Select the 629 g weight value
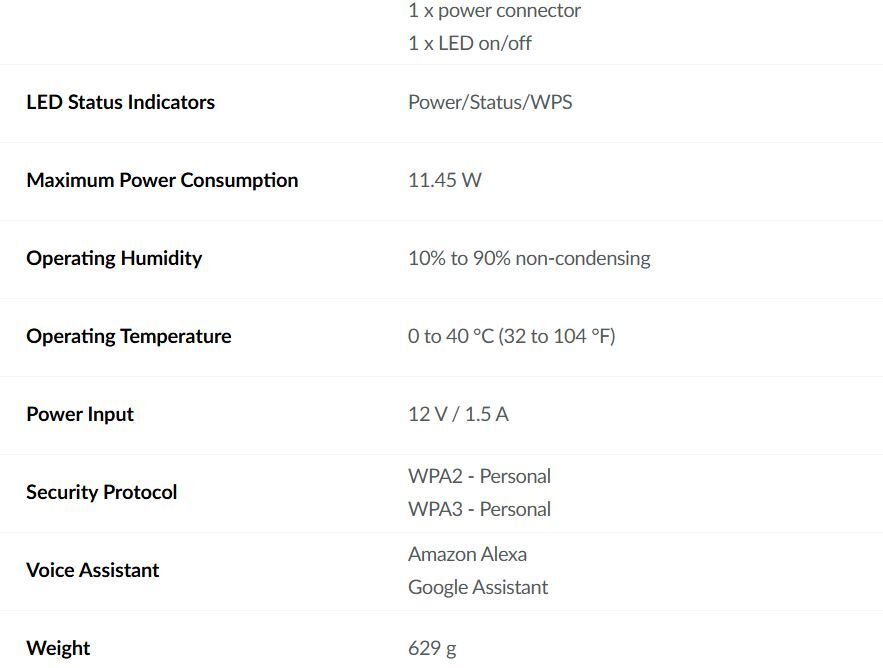The image size is (883, 668). point(432,648)
